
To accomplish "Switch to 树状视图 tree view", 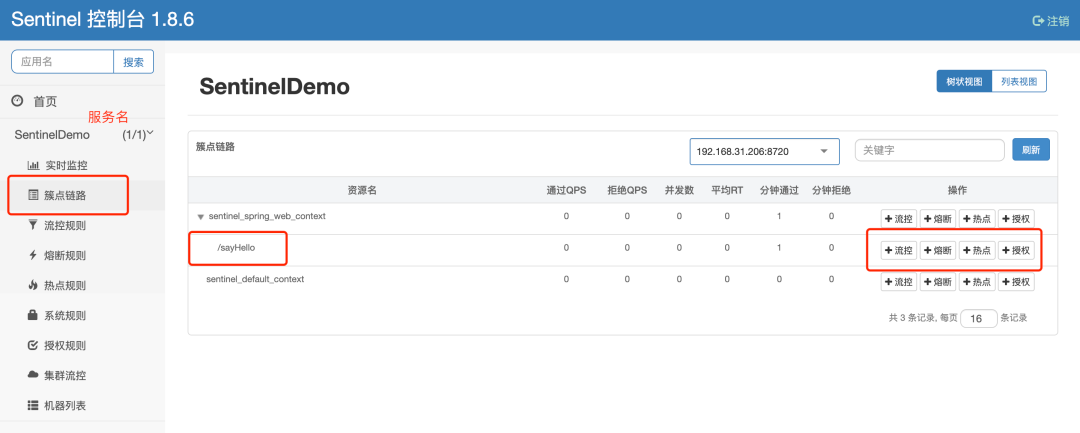I will (x=964, y=81).
